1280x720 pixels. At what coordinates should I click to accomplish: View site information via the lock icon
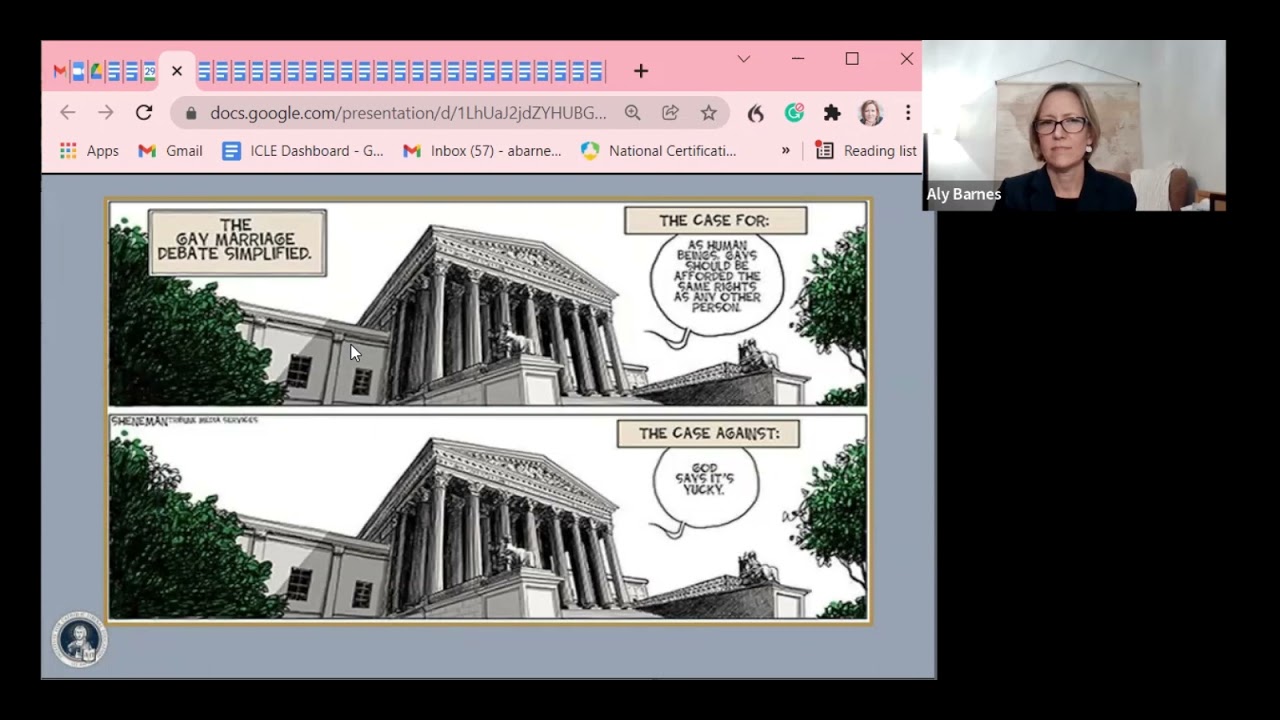point(192,113)
